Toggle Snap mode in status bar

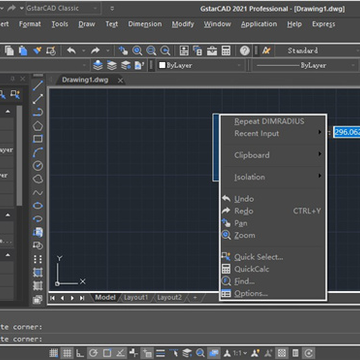tap(53, 353)
